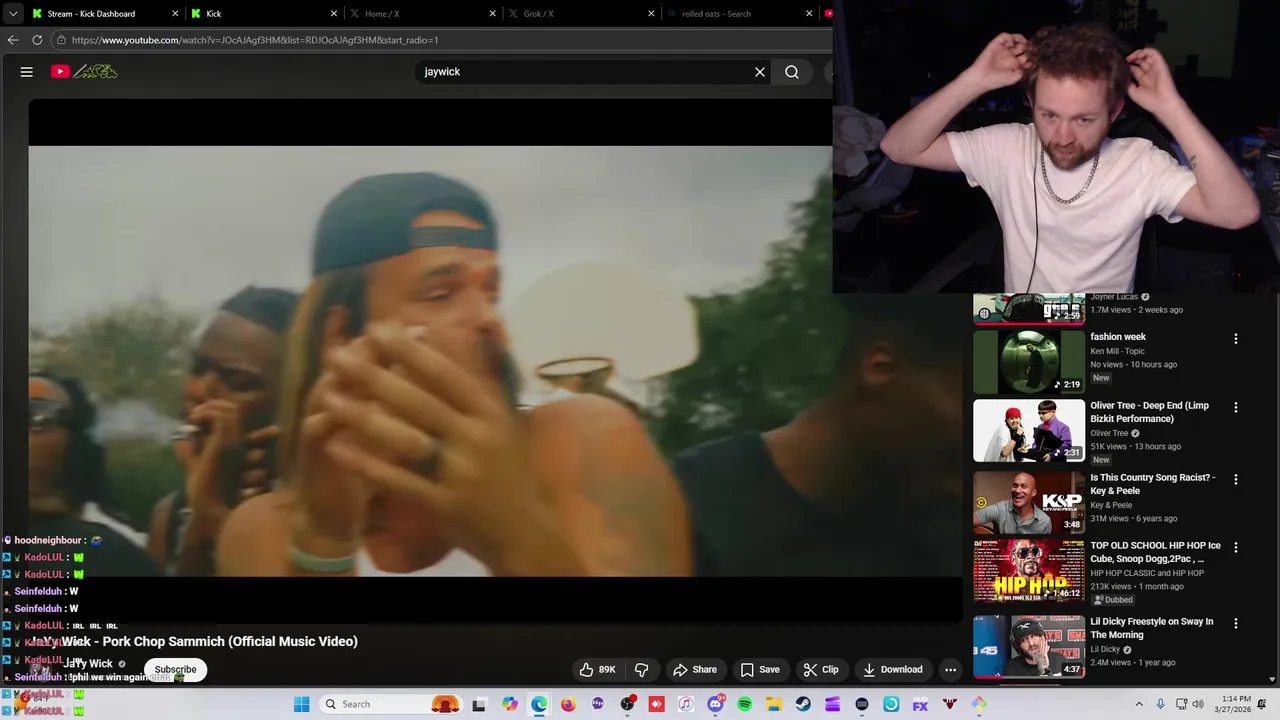This screenshot has width=1280, height=720.
Task: Open the Lil Dicky Freestyle on Sway title
Action: click(1152, 628)
